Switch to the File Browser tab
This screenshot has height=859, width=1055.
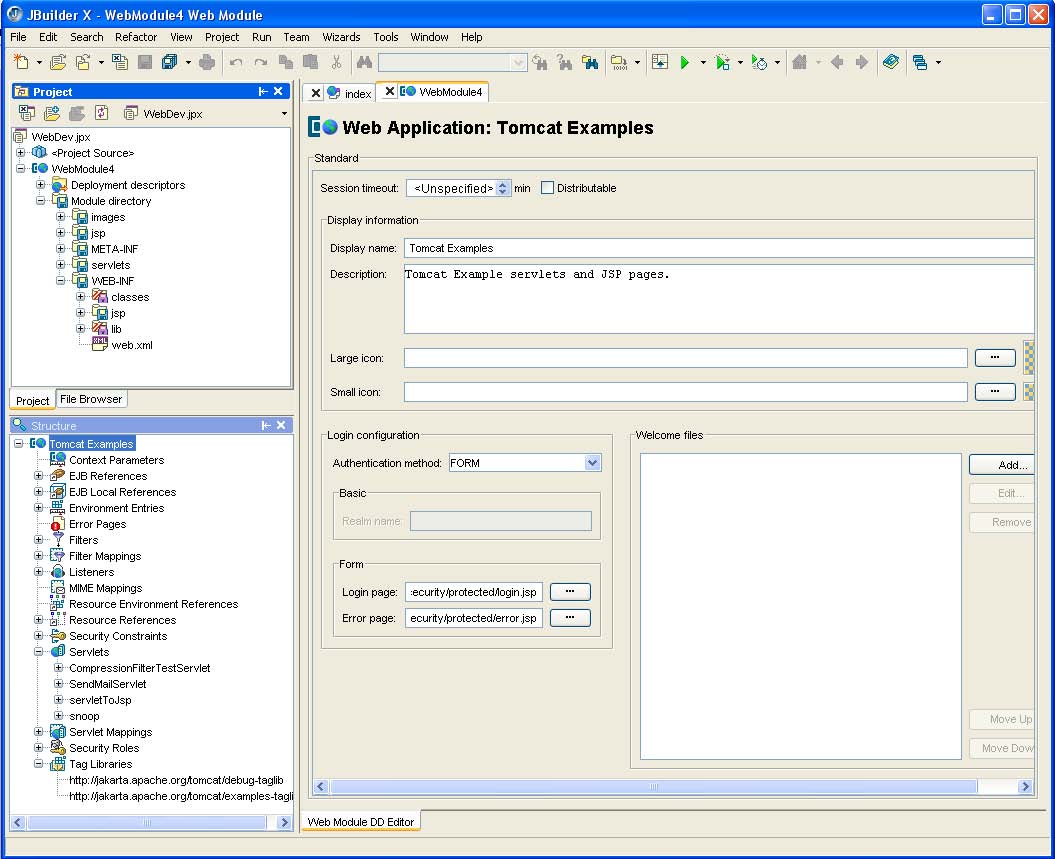[91, 399]
